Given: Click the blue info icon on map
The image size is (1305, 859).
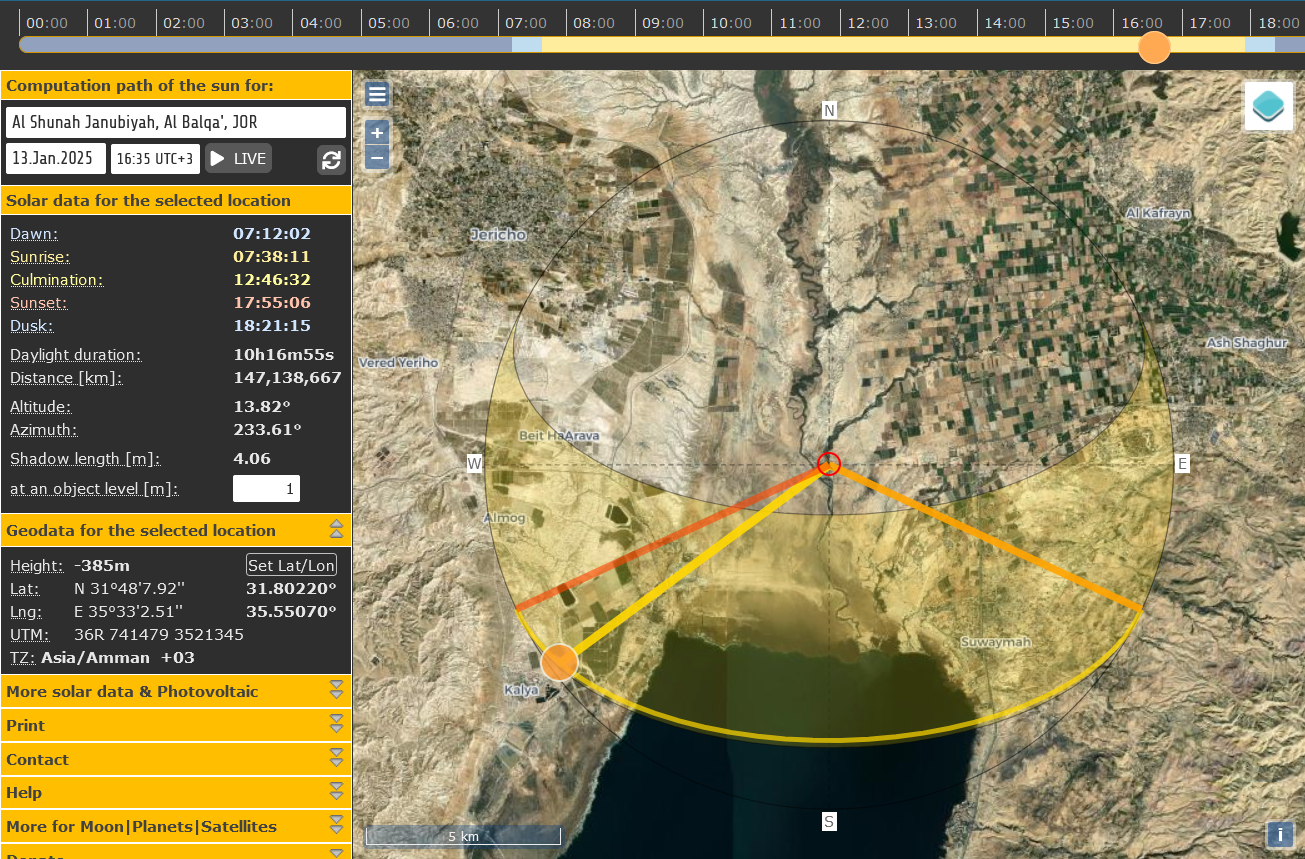Looking at the screenshot, I should pos(1280,835).
